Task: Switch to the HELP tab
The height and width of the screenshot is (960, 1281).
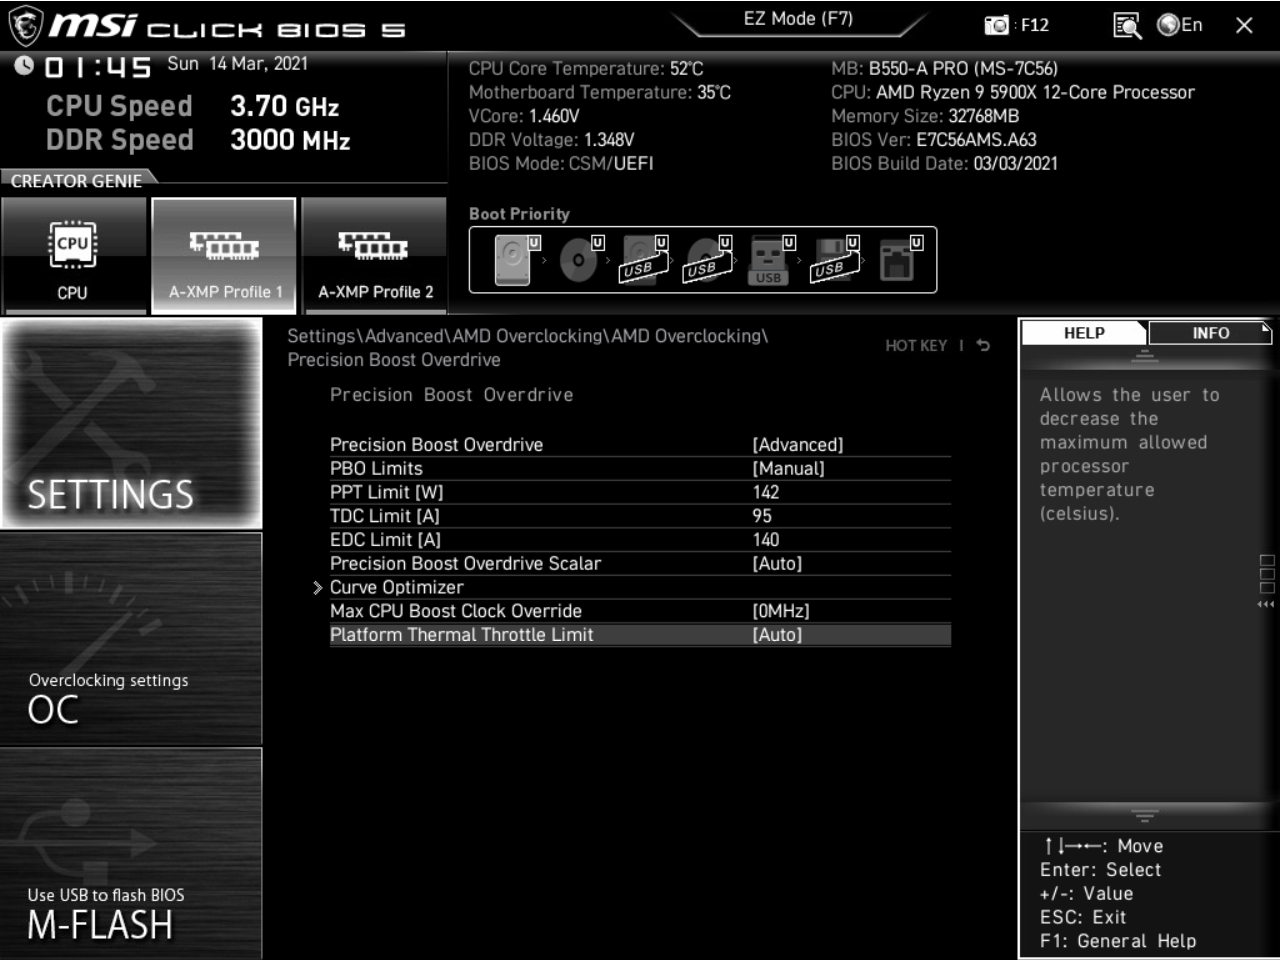Action: tap(1084, 333)
